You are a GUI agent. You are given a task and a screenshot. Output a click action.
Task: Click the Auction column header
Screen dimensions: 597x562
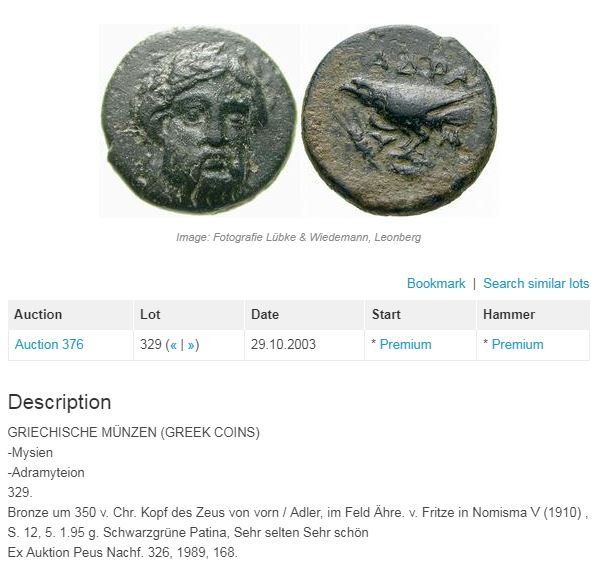click(x=38, y=315)
